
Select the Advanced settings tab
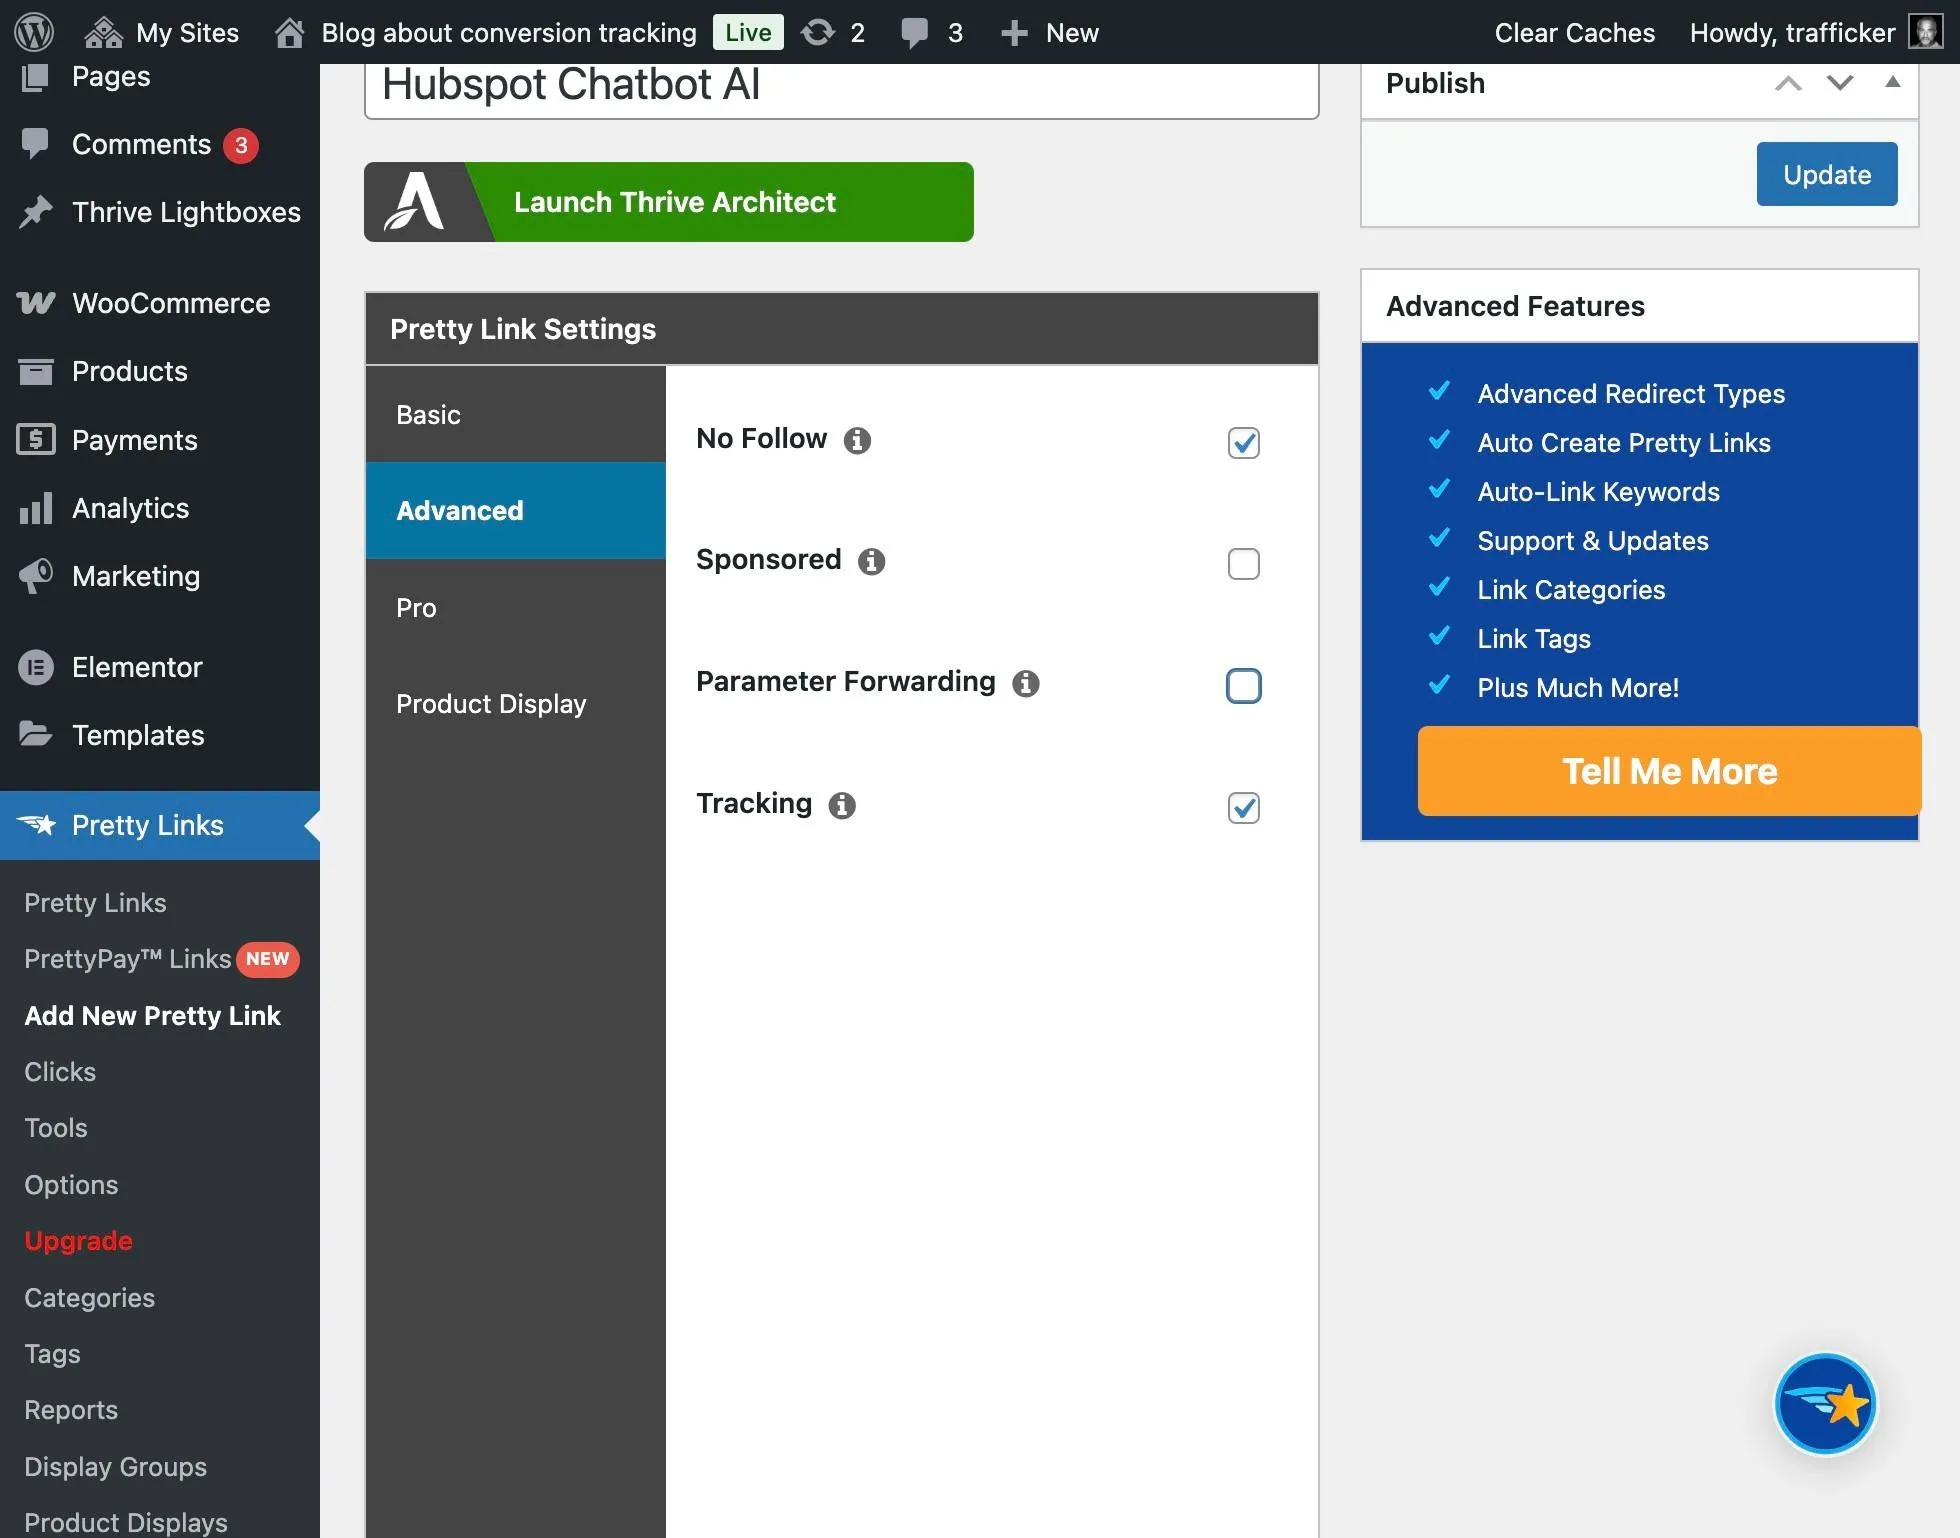coord(515,510)
